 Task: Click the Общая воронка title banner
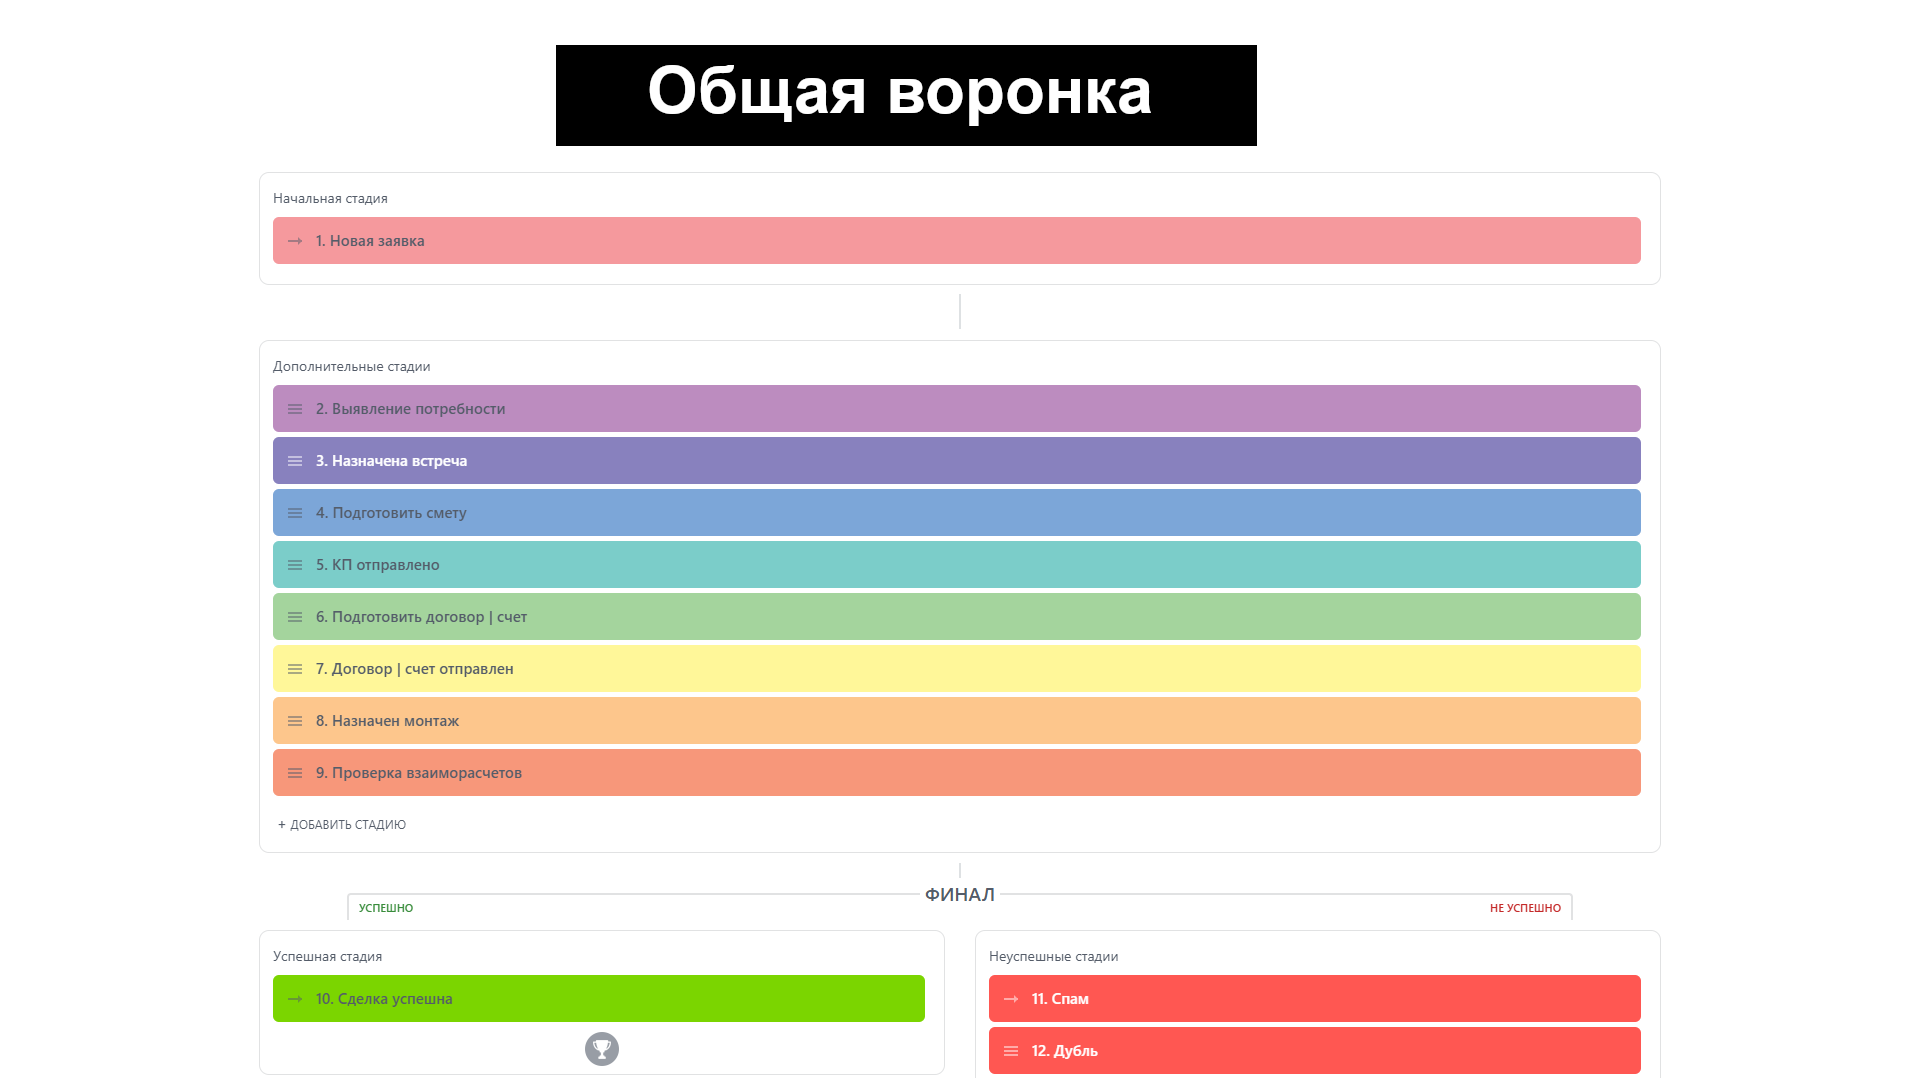pyautogui.click(x=906, y=95)
